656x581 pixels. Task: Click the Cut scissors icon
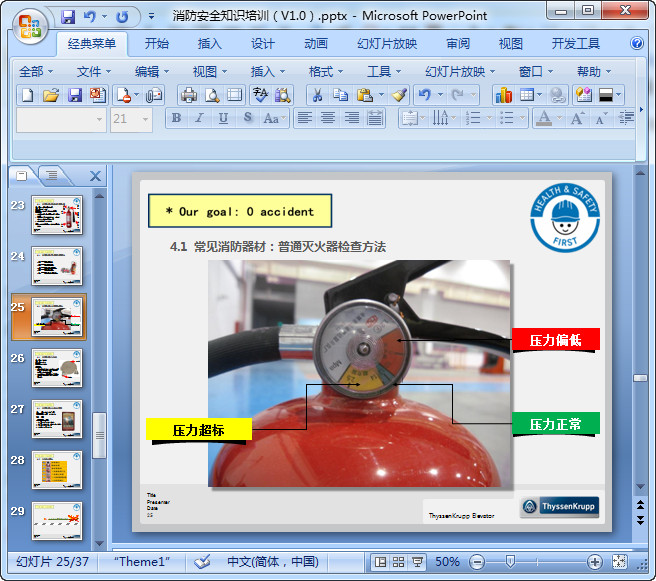318,95
